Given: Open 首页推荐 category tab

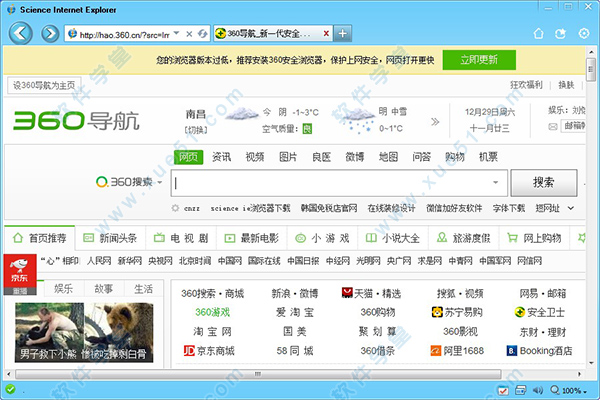Looking at the screenshot, I should [40, 238].
